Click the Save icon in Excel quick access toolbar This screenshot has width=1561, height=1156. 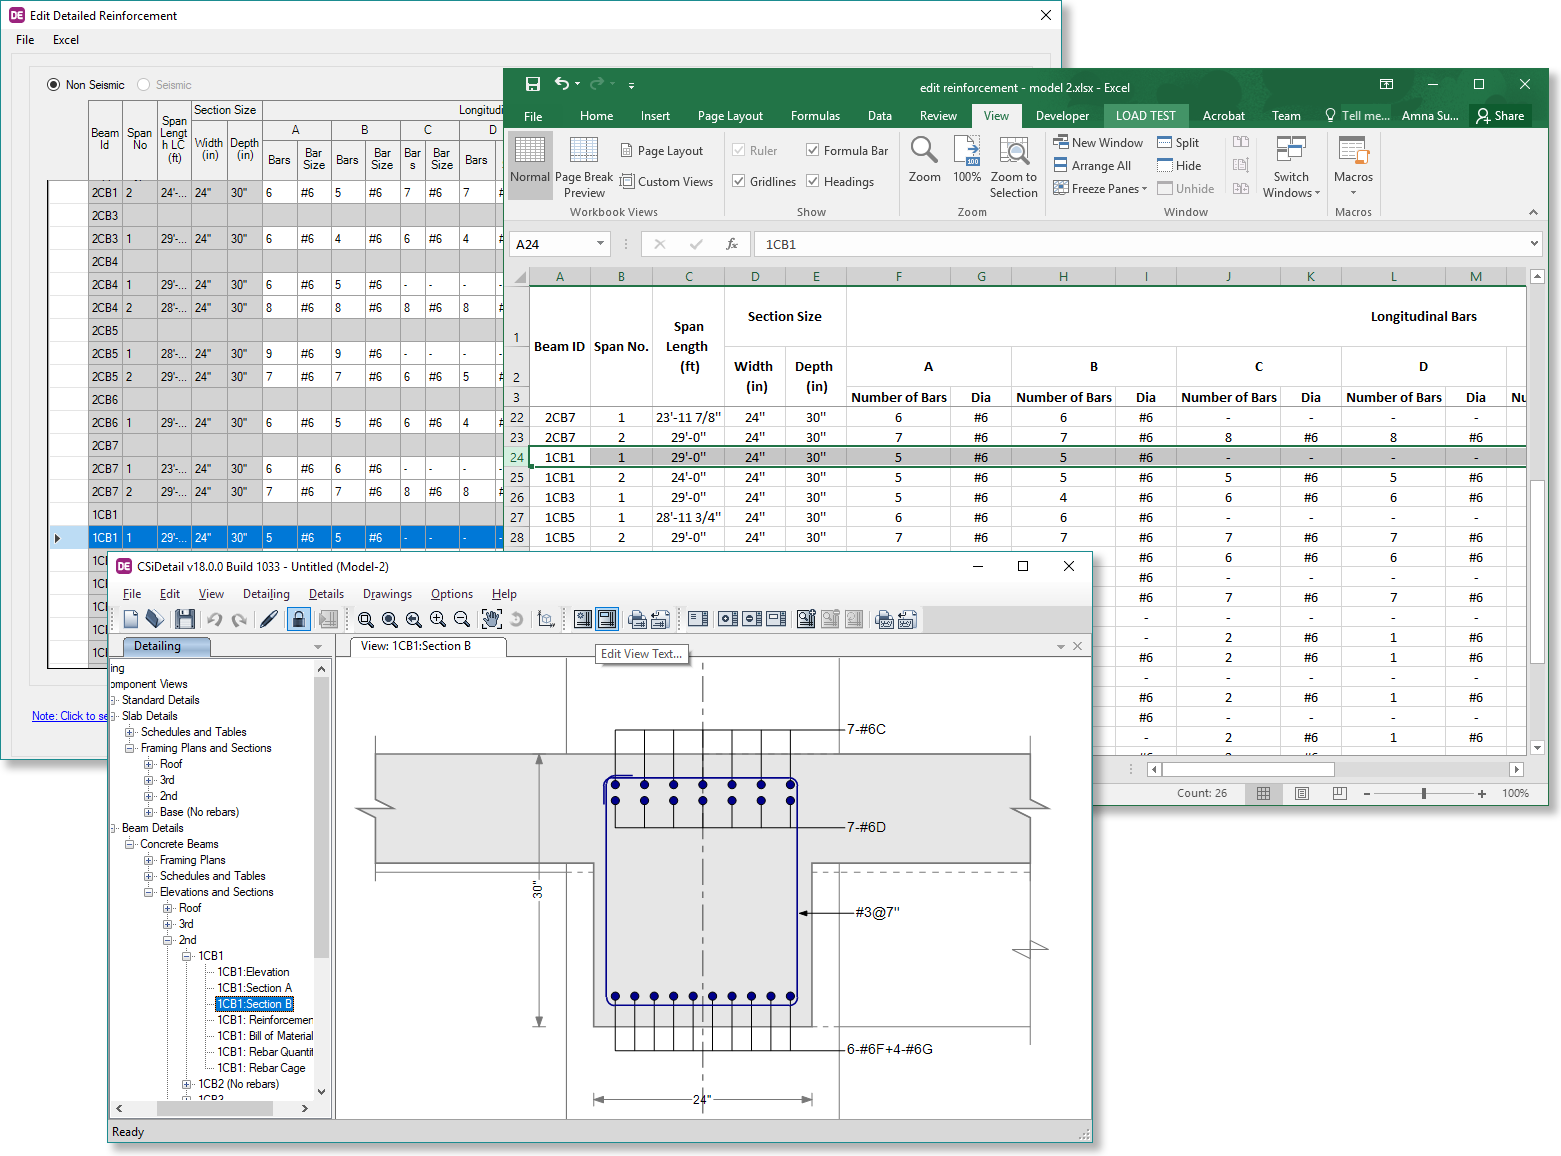tap(533, 84)
